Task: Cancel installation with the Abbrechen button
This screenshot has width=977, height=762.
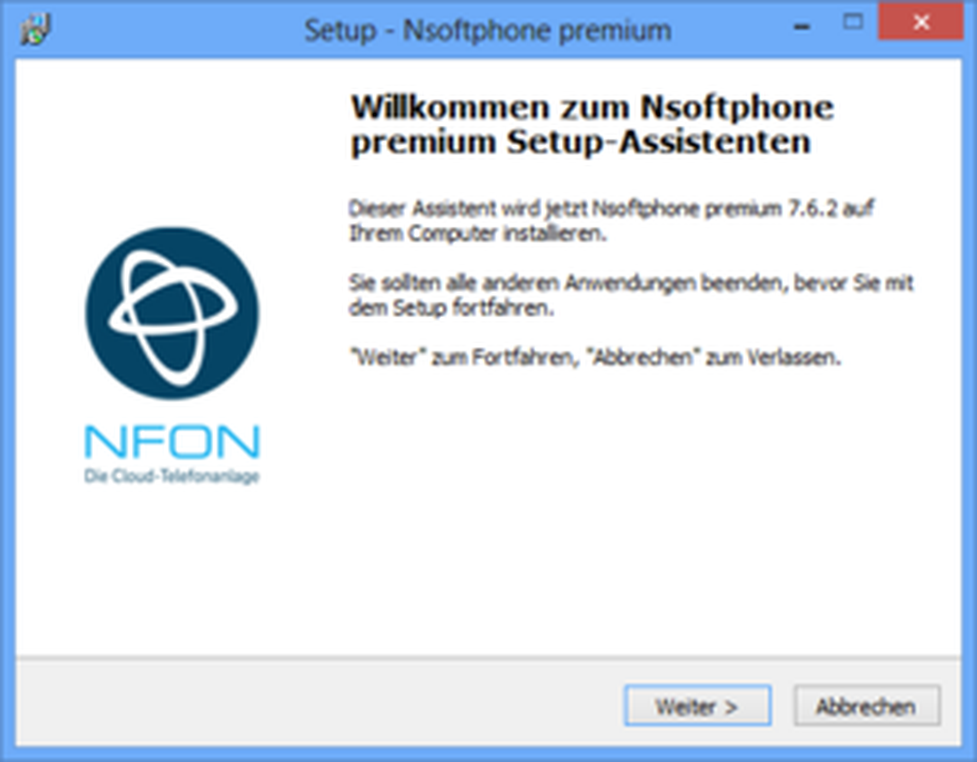Action: pyautogui.click(x=866, y=706)
